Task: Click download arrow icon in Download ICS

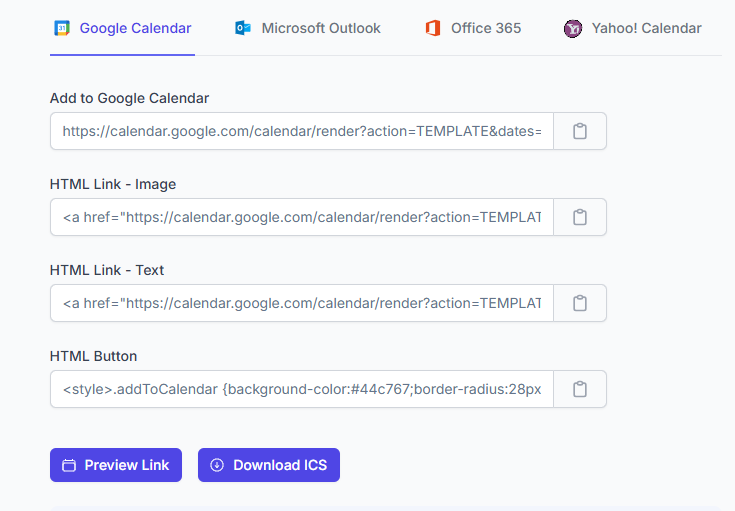Action: coord(217,465)
